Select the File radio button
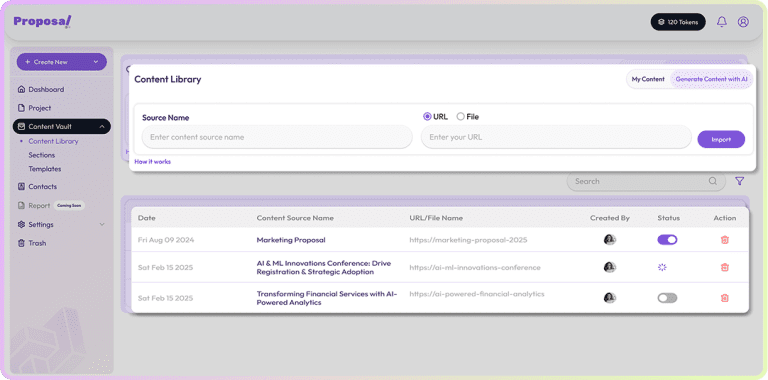 tap(460, 117)
